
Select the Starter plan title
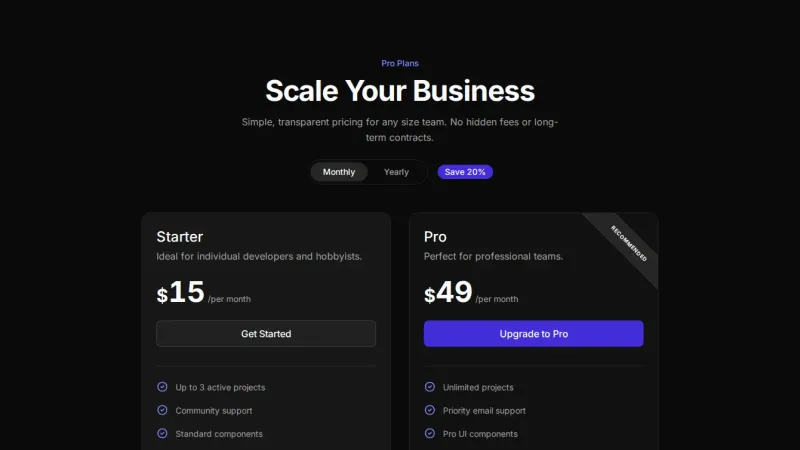[x=180, y=237]
